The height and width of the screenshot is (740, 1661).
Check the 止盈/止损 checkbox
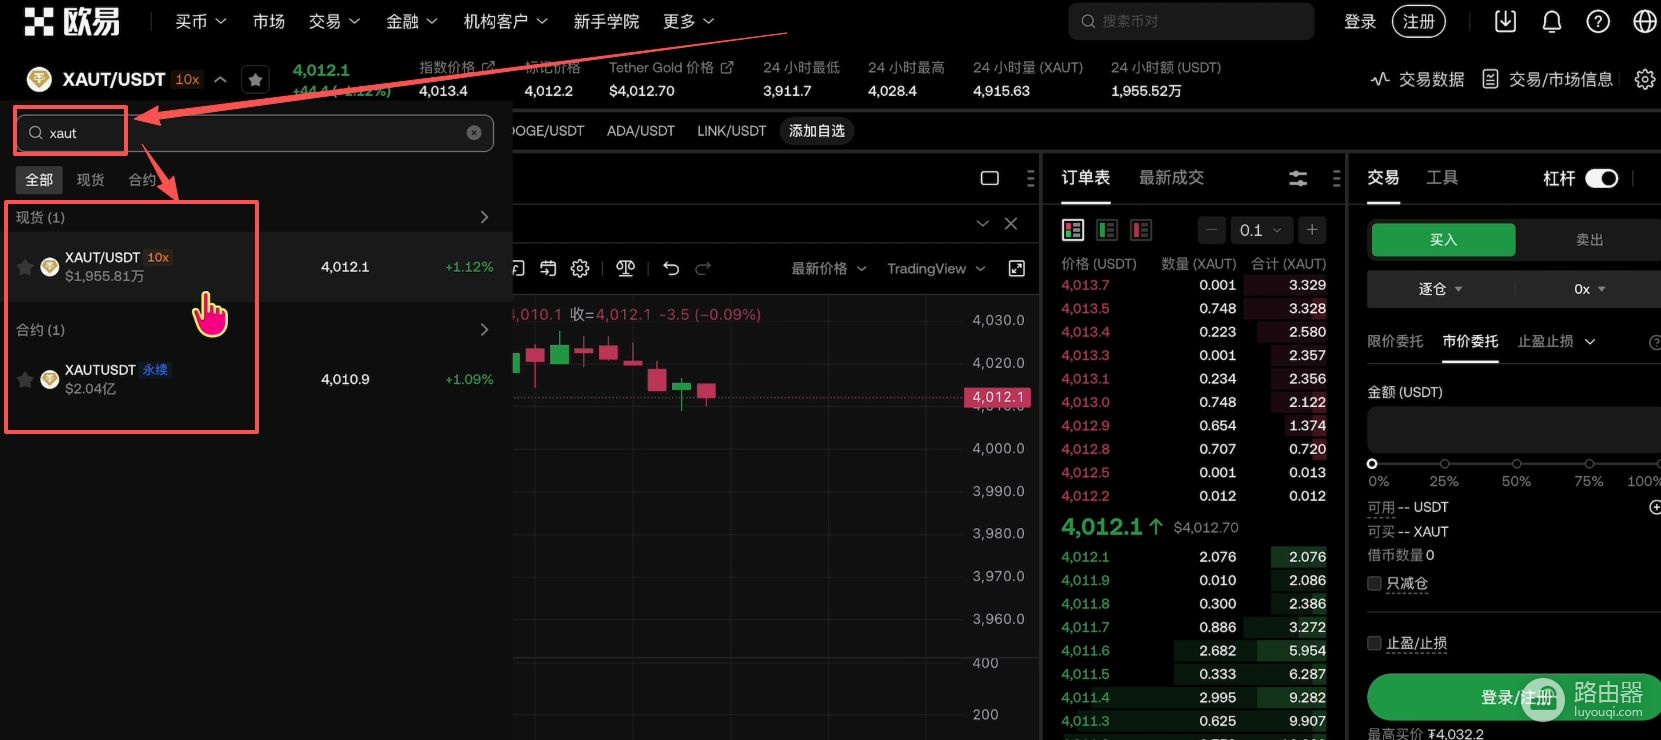tap(1374, 643)
